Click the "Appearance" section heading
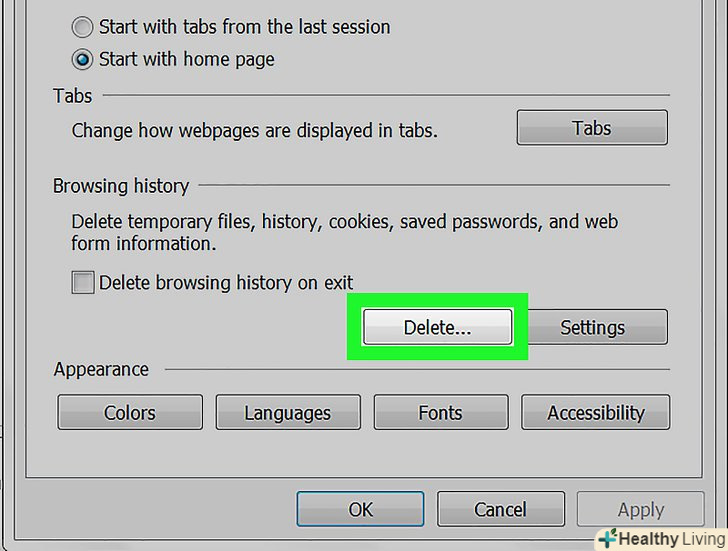Image resolution: width=728 pixels, height=551 pixels. pyautogui.click(x=101, y=369)
